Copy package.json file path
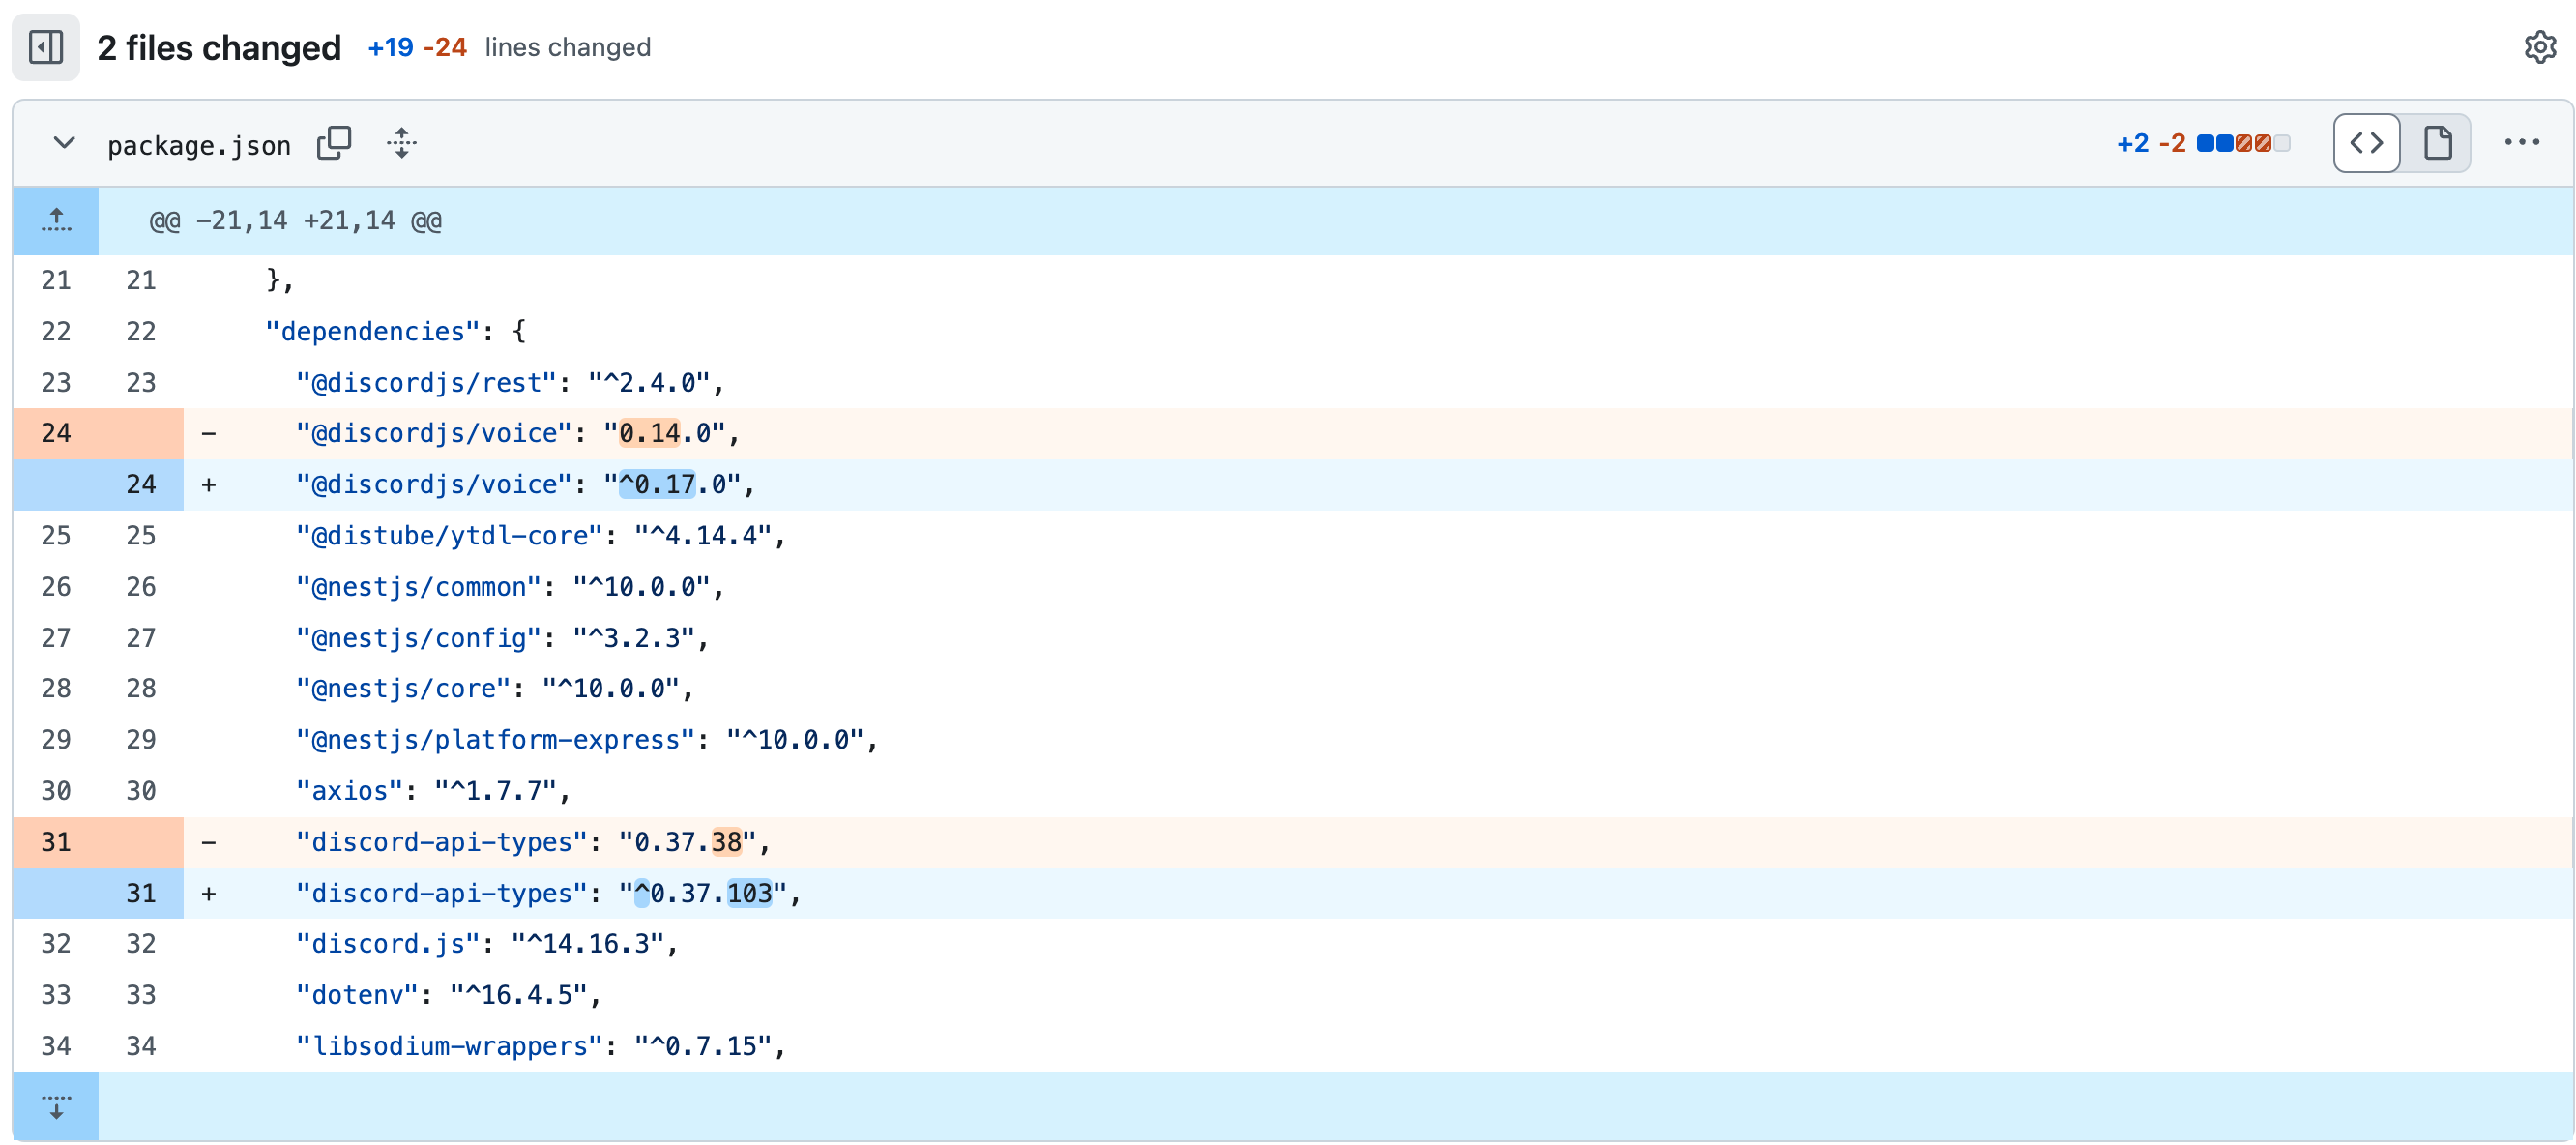Viewport: 2576px width, 1145px height. tap(334, 143)
